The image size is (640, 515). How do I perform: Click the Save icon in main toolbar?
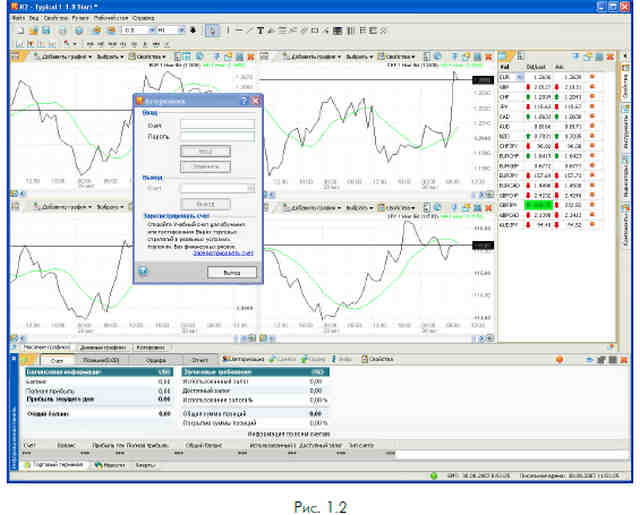[x=46, y=31]
